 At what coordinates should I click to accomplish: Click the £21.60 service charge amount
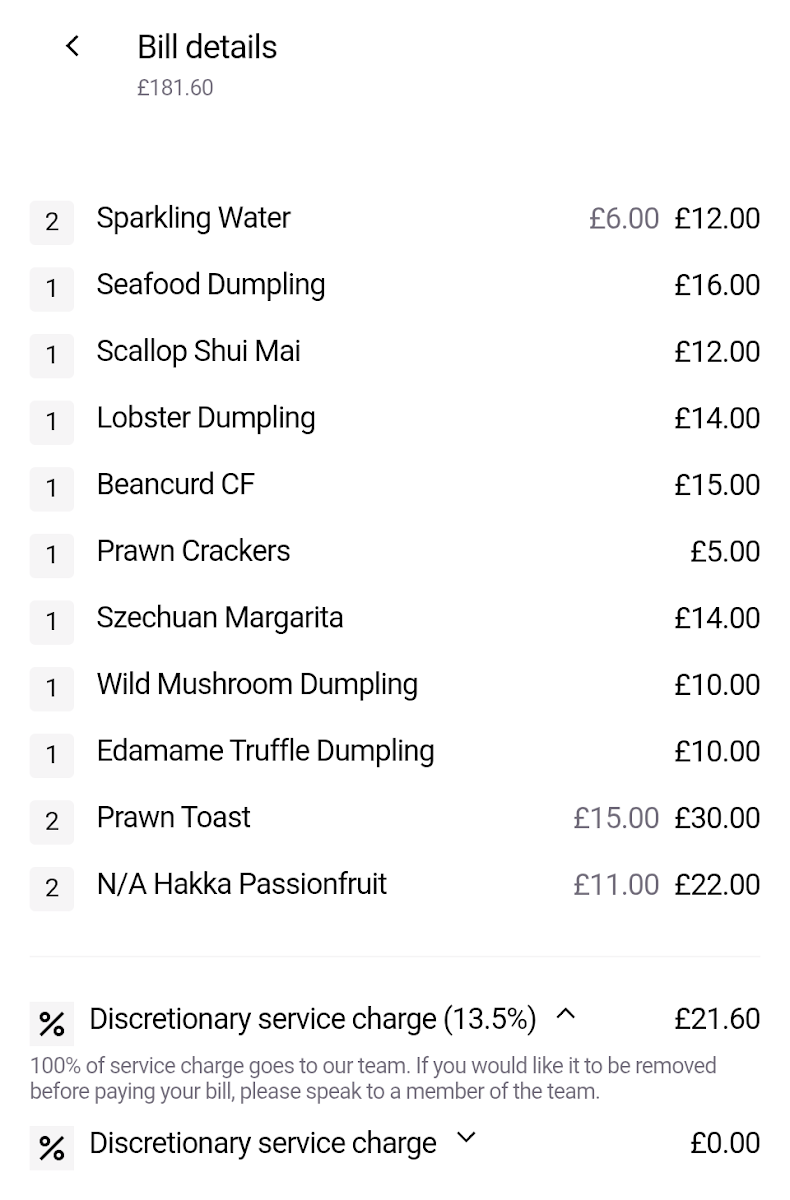(x=717, y=1019)
